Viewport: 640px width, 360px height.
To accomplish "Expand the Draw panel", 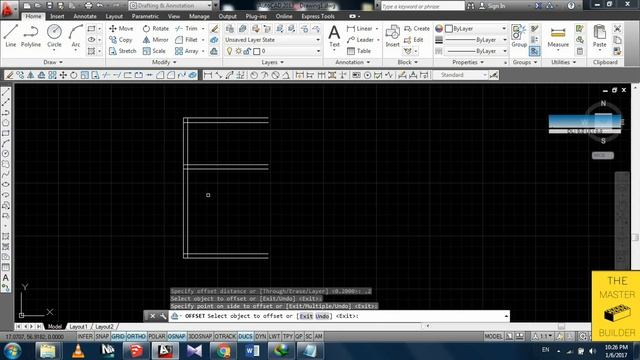I will (x=53, y=62).
